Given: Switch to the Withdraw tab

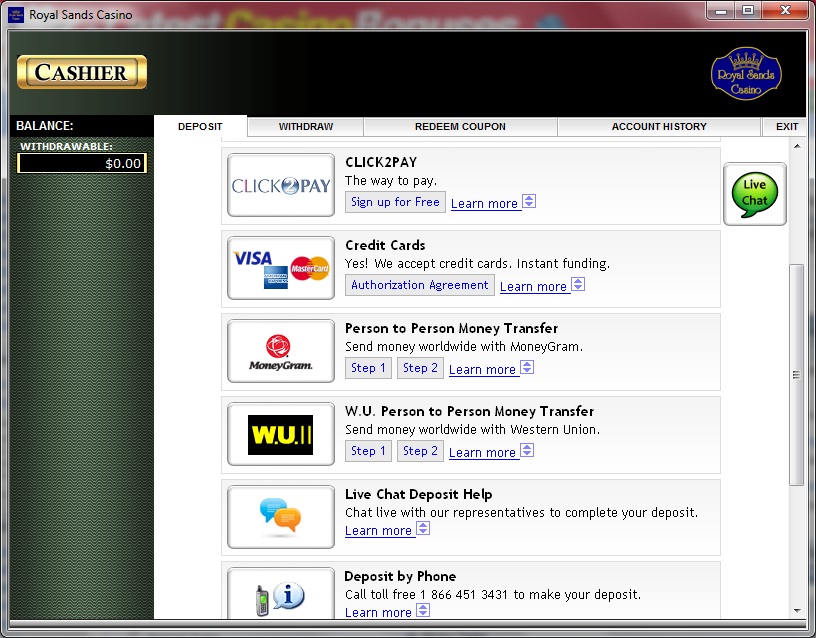Looking at the screenshot, I should tap(305, 127).
